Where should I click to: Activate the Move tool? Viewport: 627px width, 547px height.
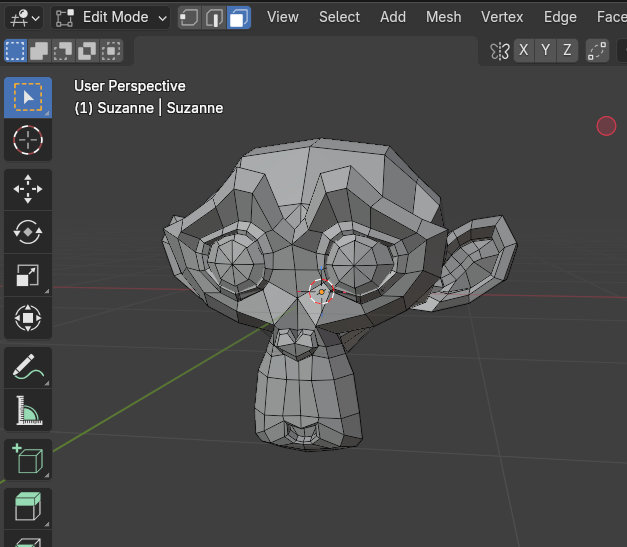tap(28, 189)
